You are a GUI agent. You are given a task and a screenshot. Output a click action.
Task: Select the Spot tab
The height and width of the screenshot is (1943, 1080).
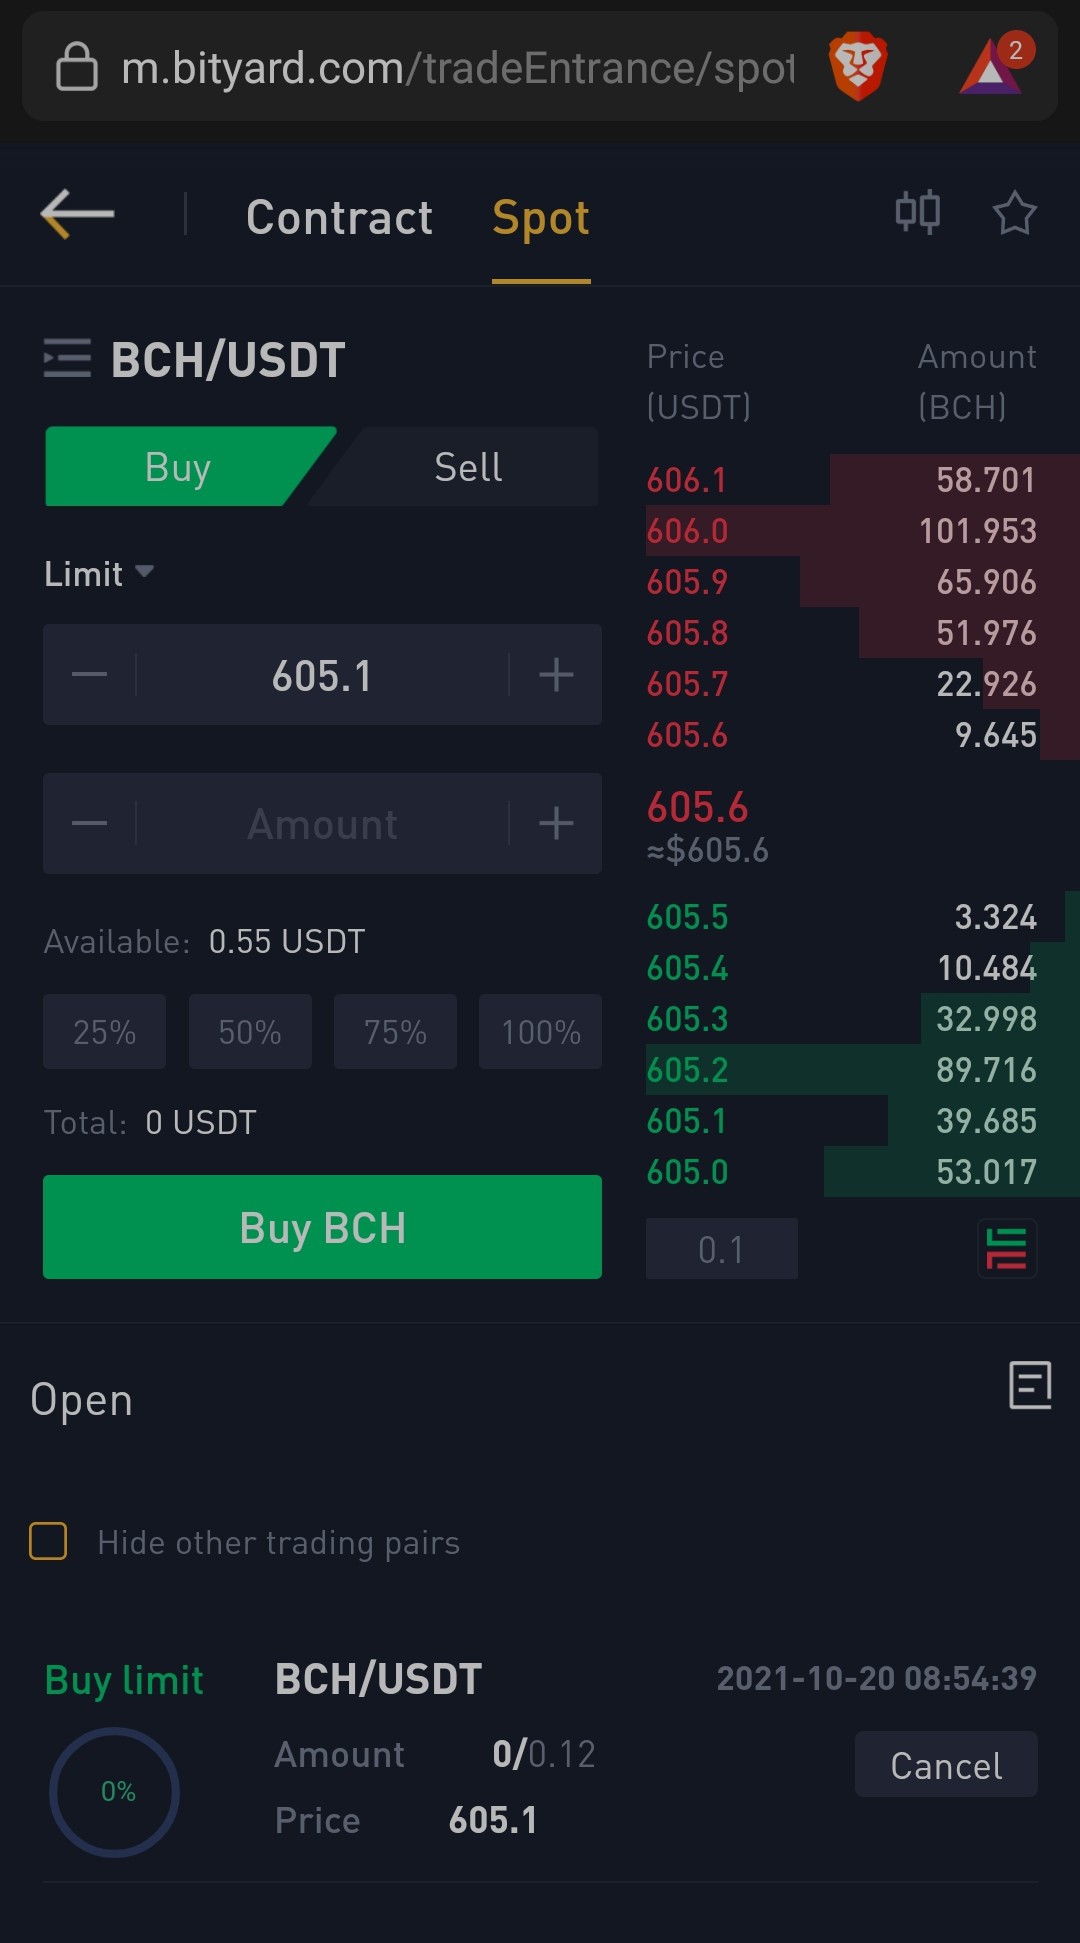(x=541, y=218)
